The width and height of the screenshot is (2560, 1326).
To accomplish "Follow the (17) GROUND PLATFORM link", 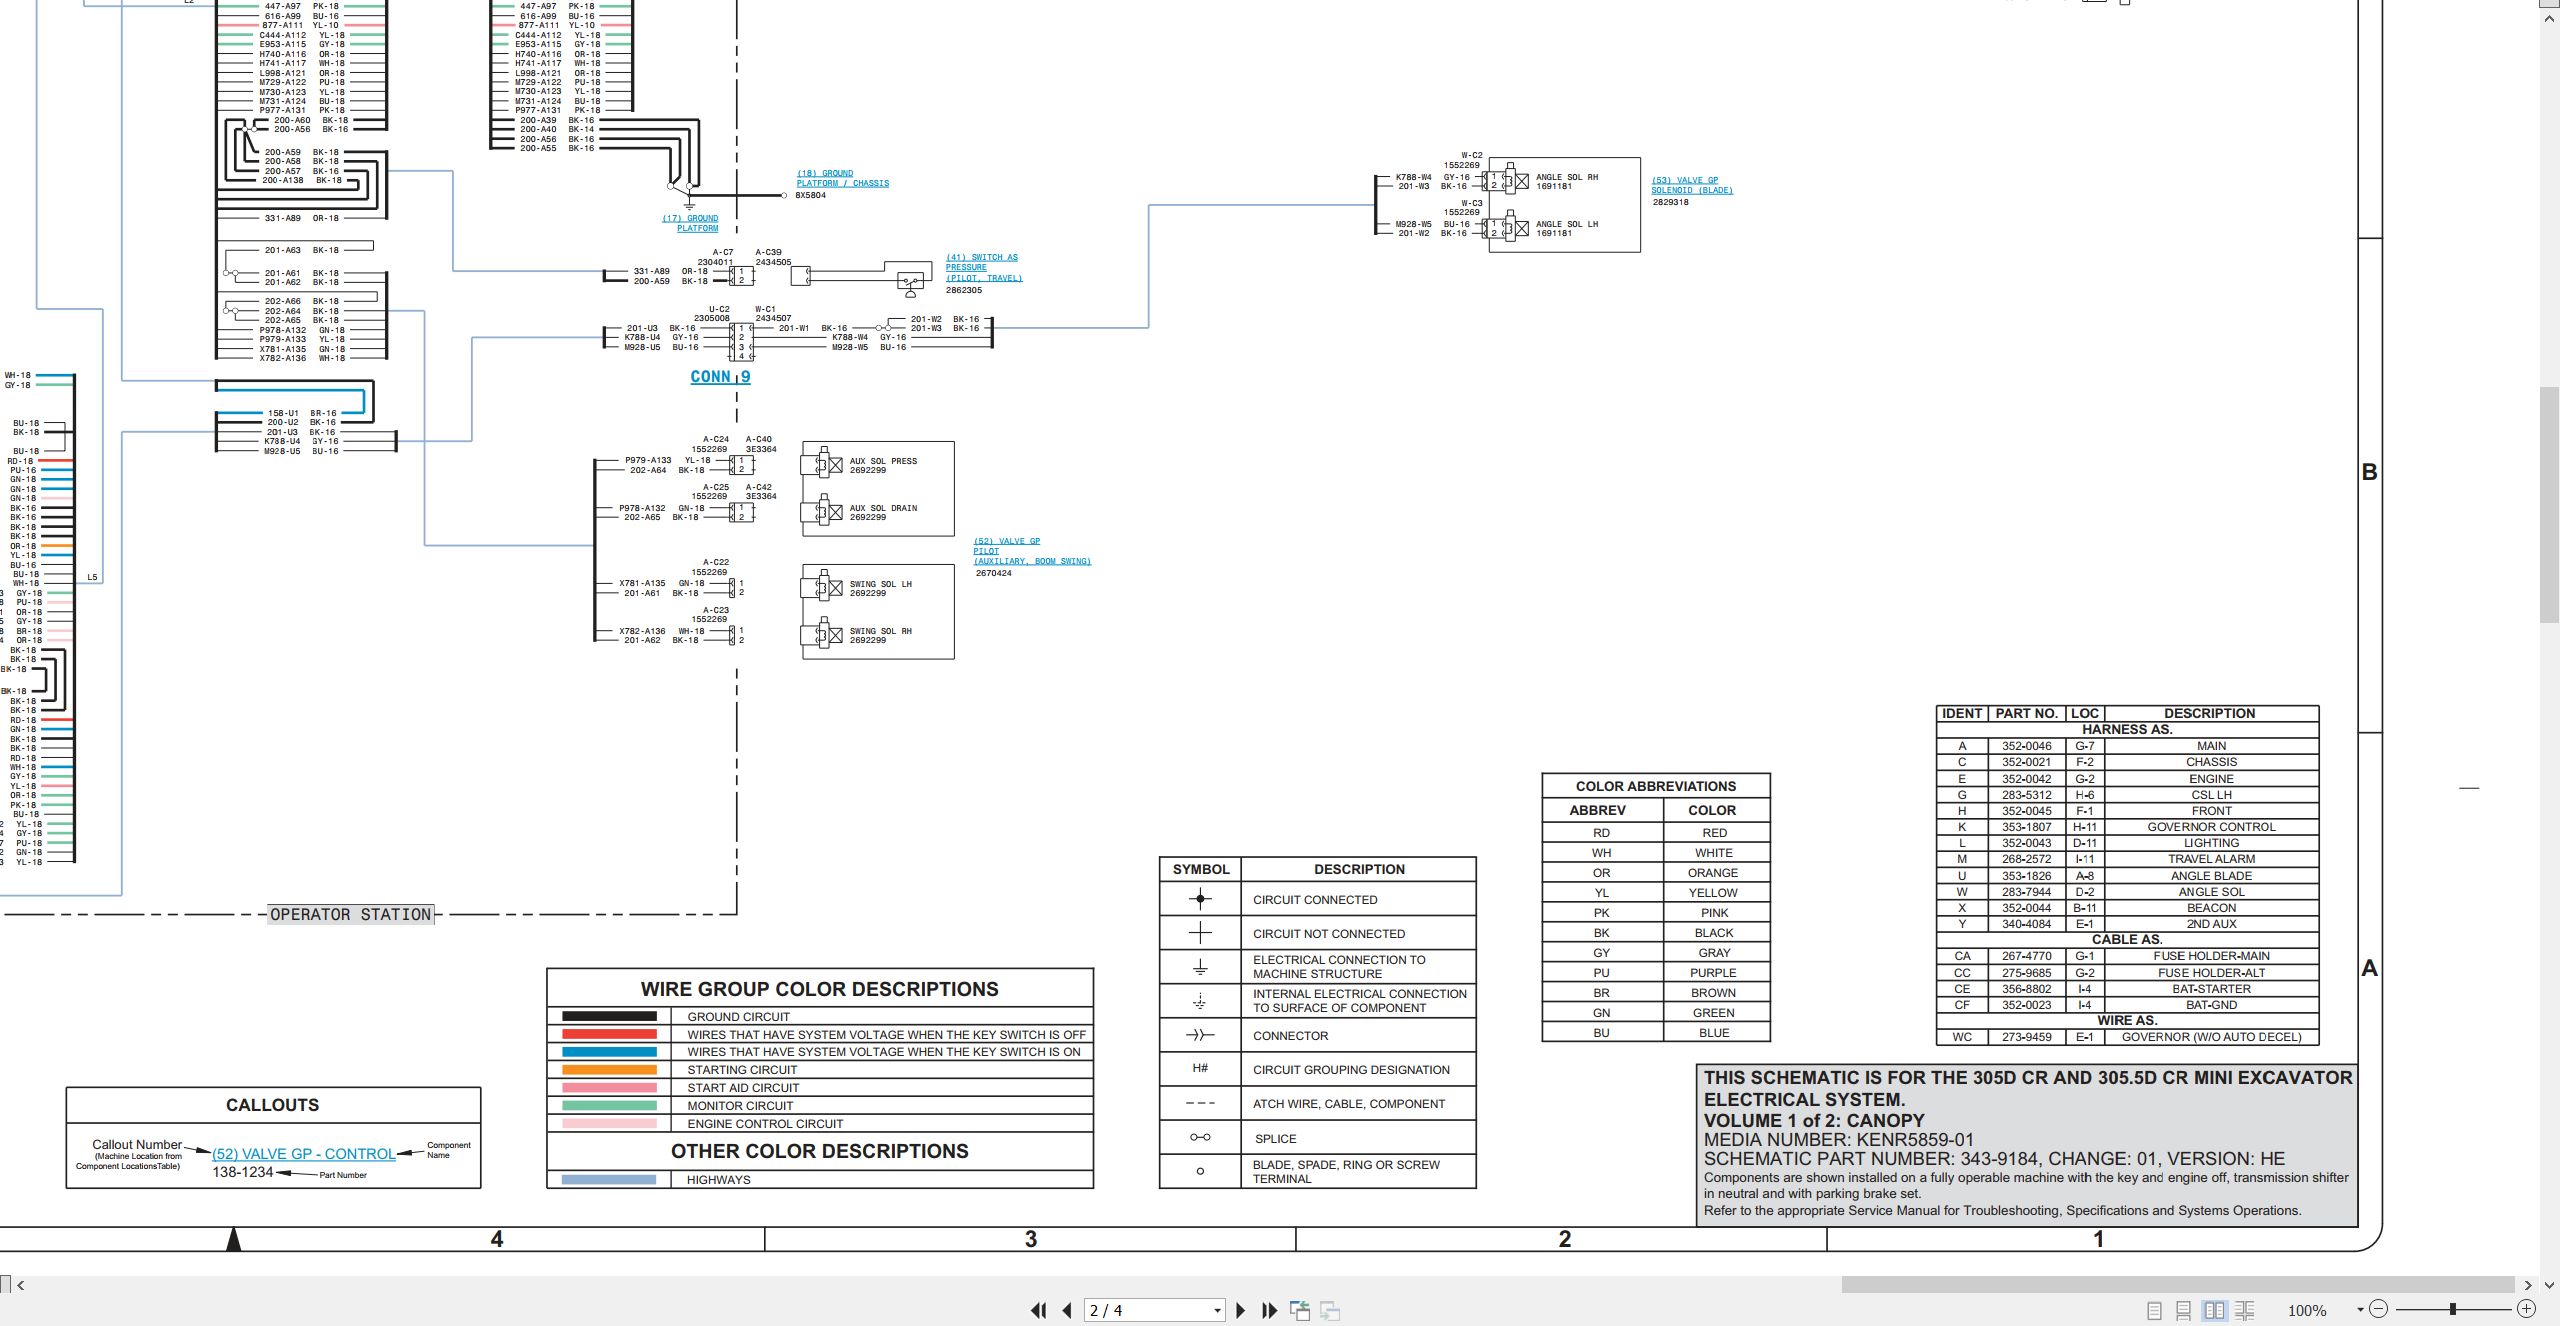I will pos(690,223).
